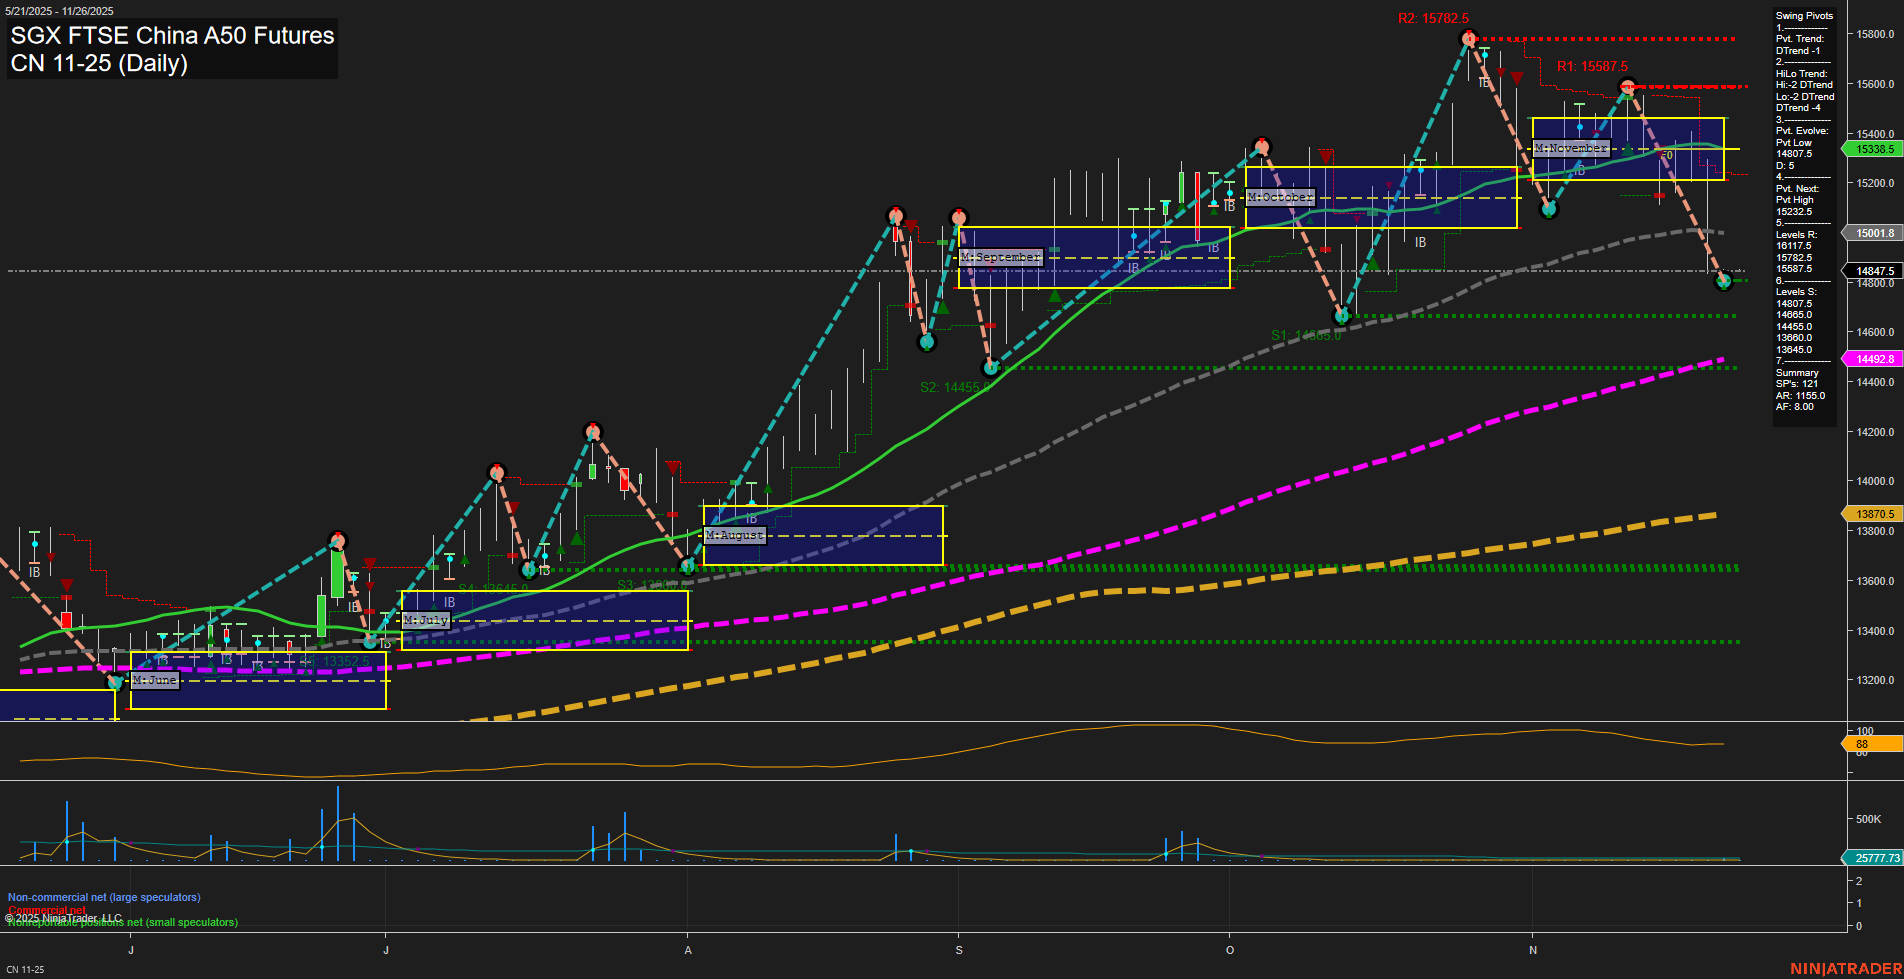This screenshot has height=979, width=1904.
Task: Click the 25777.73 volume axis marker
Action: coord(1874,858)
